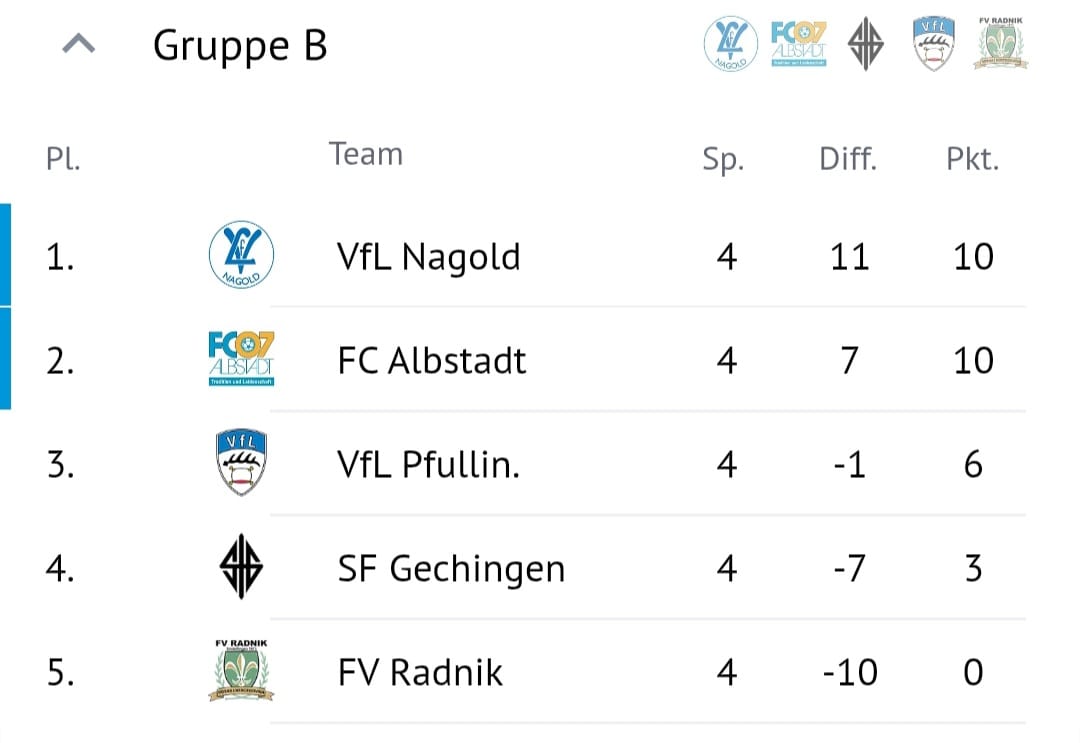Click the VfL Nagold logo in first table row
1080x743 pixels.
[x=241, y=255]
